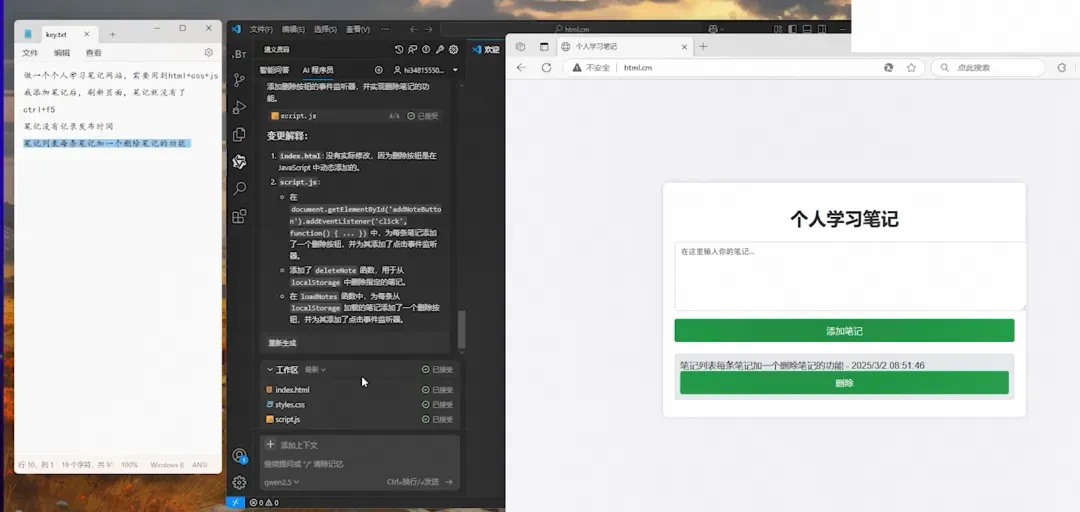Open VS Code Accounts icon

tap(239, 455)
